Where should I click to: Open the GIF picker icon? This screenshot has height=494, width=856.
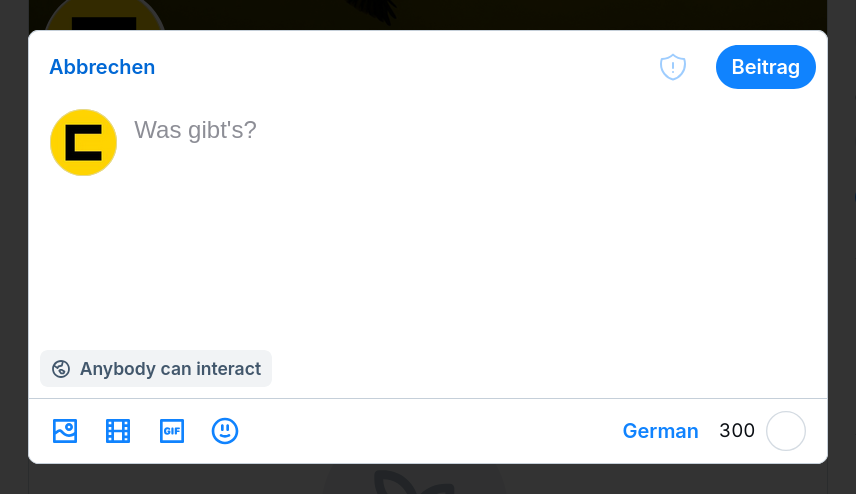(171, 431)
